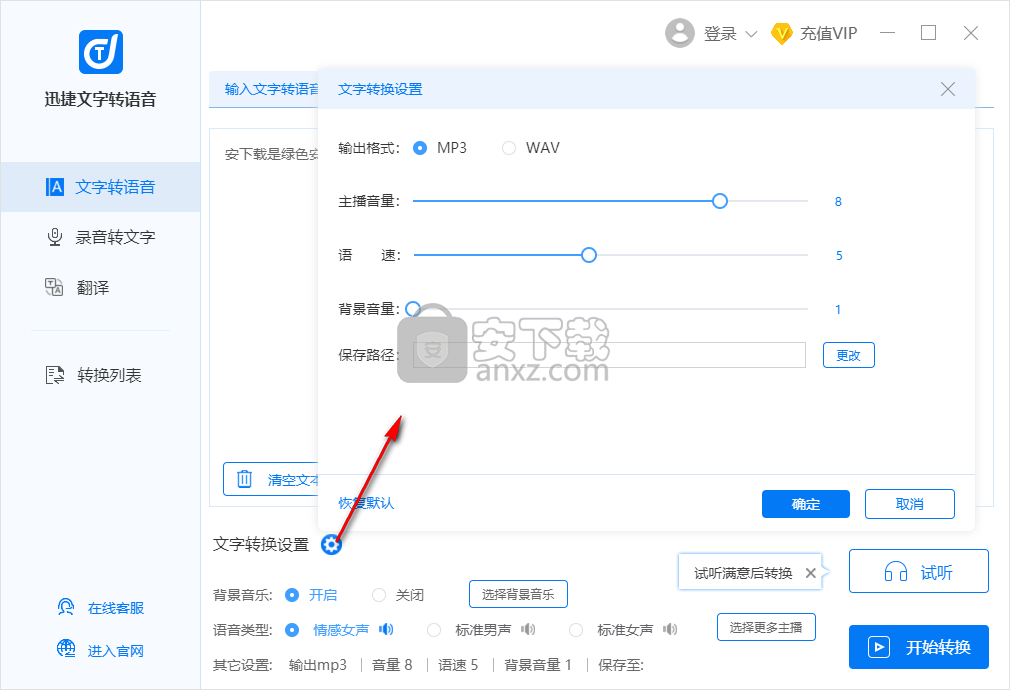Select 情感女声 voice type

tap(292, 629)
